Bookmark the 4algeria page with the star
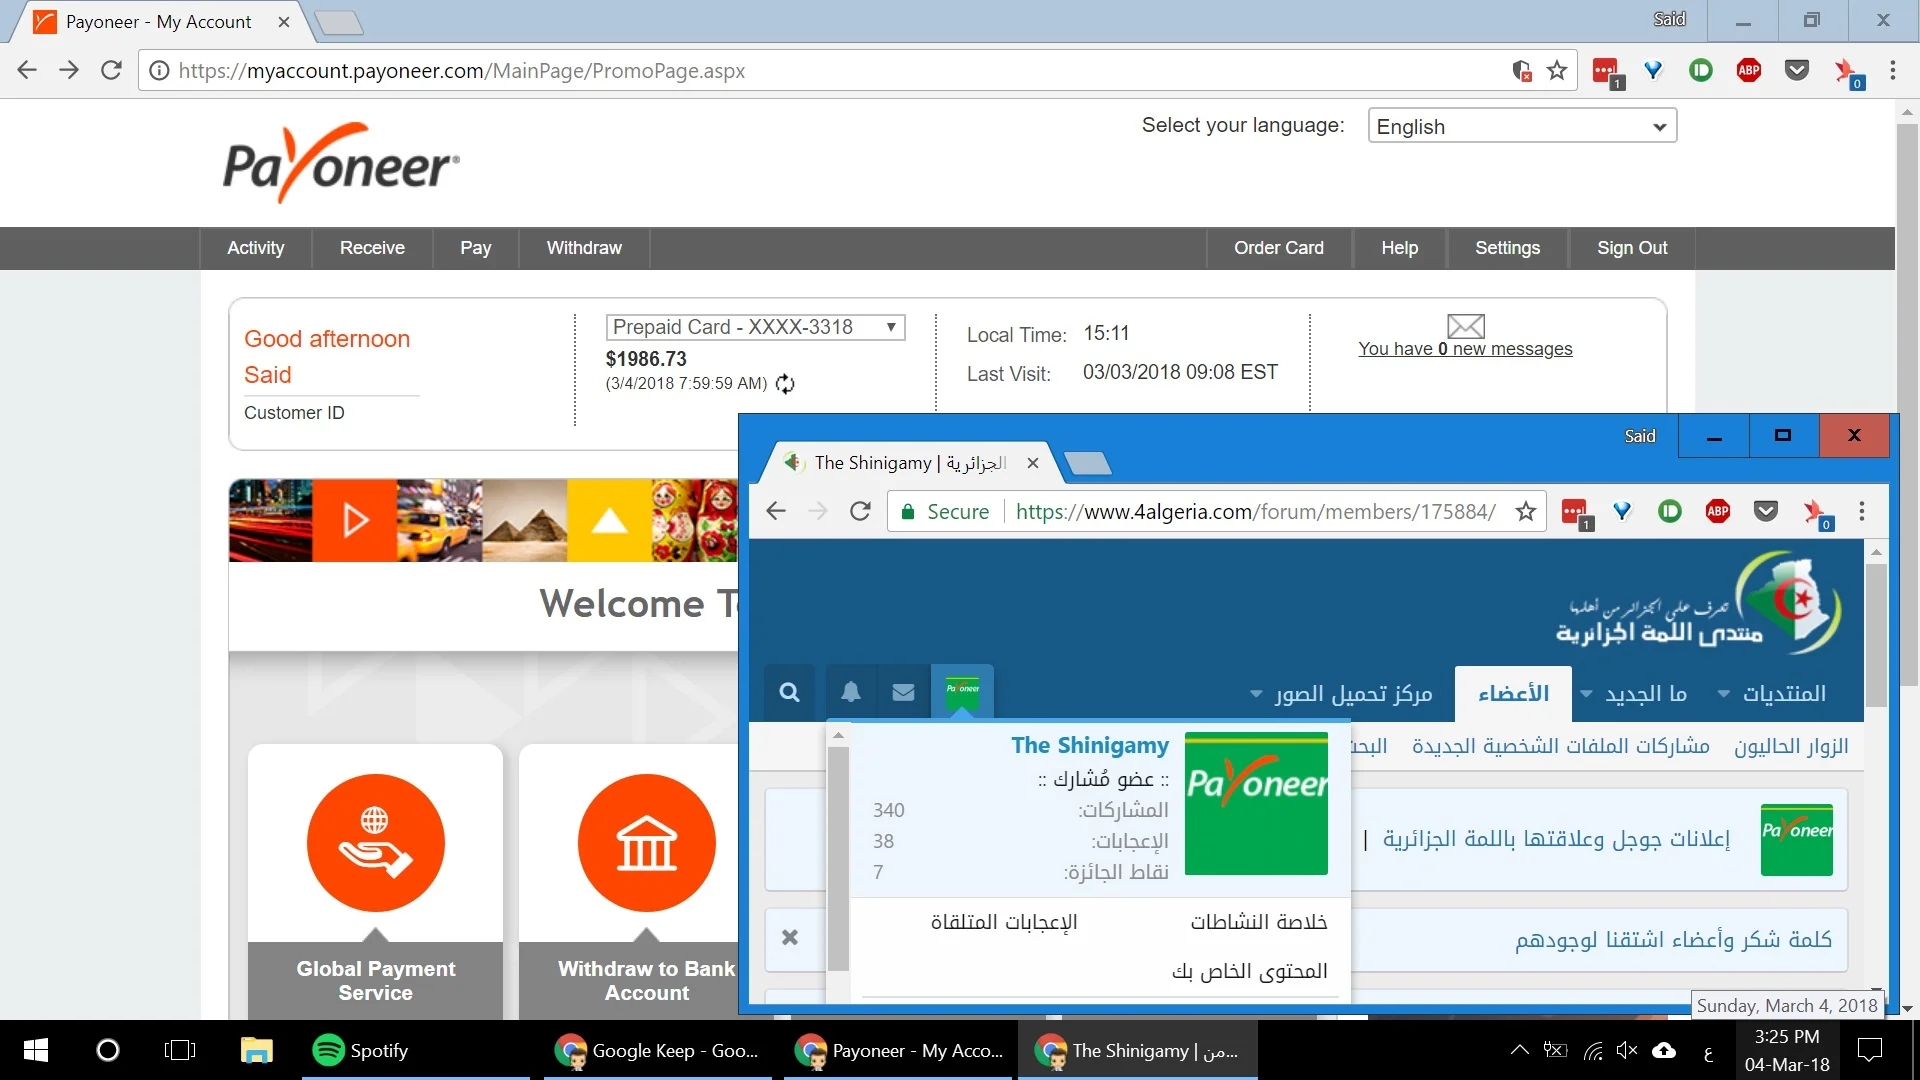Image resolution: width=1920 pixels, height=1080 pixels. [x=1525, y=511]
